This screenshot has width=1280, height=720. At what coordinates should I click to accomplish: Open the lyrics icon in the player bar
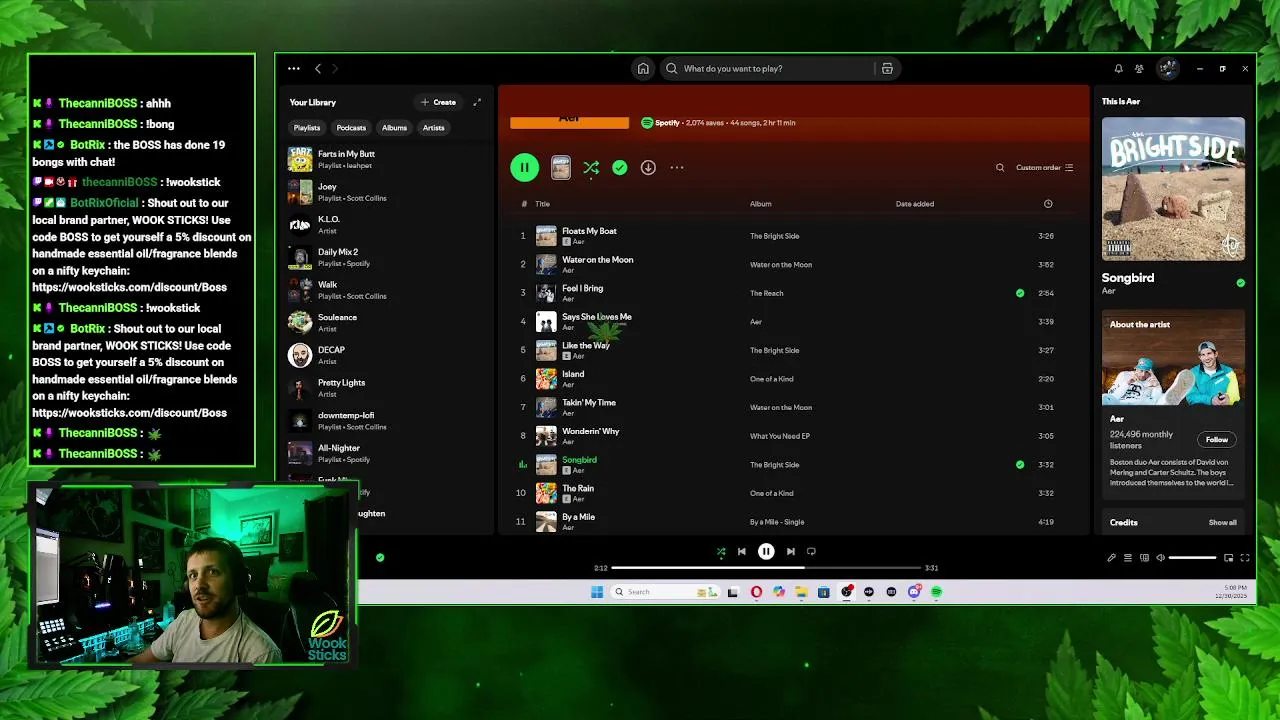pyautogui.click(x=1111, y=558)
